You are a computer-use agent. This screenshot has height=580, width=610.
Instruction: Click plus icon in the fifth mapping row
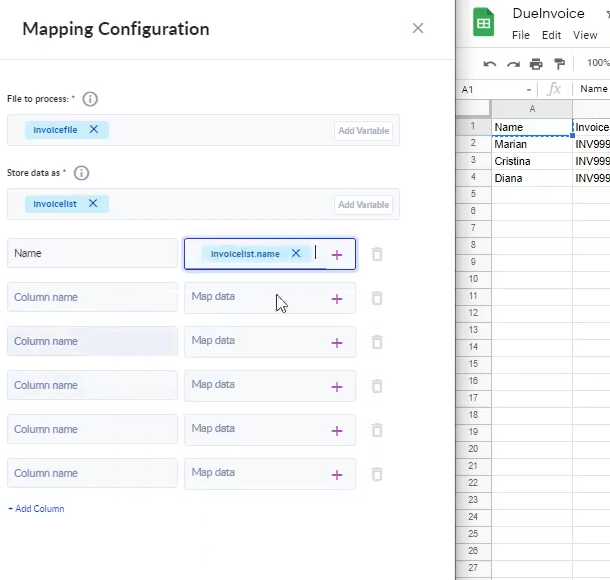pos(337,431)
